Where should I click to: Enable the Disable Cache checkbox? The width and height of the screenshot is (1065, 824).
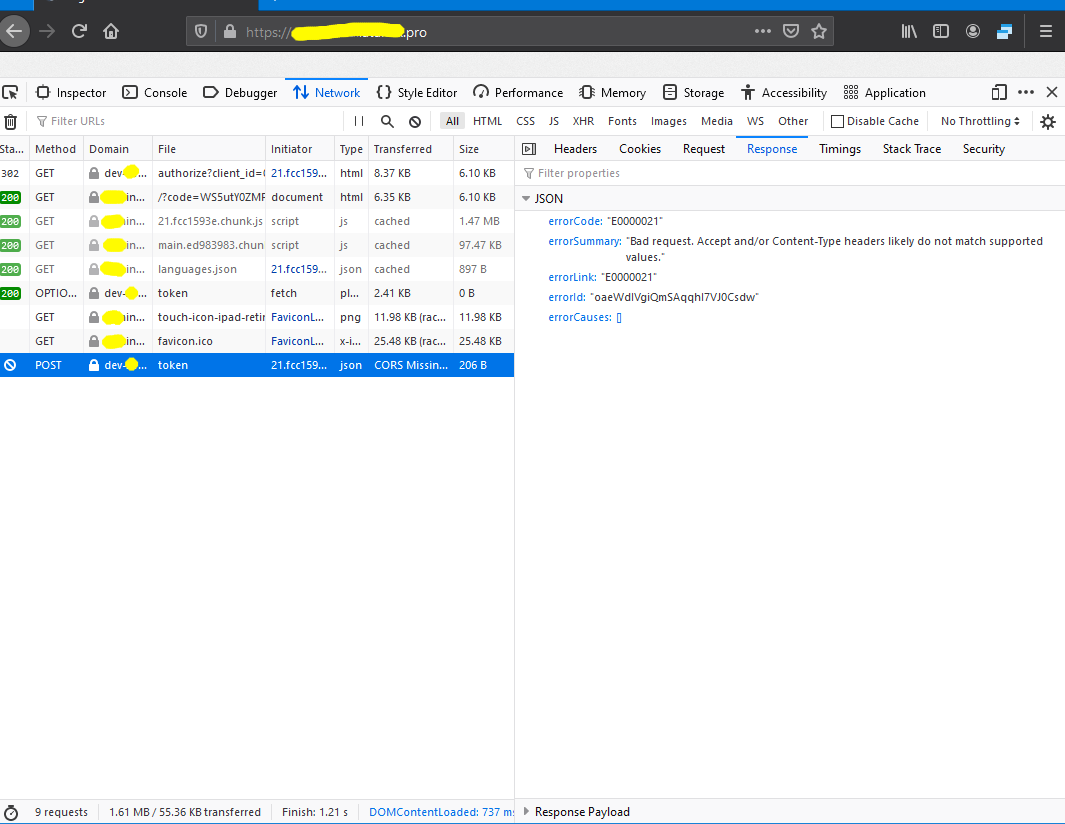pyautogui.click(x=837, y=122)
